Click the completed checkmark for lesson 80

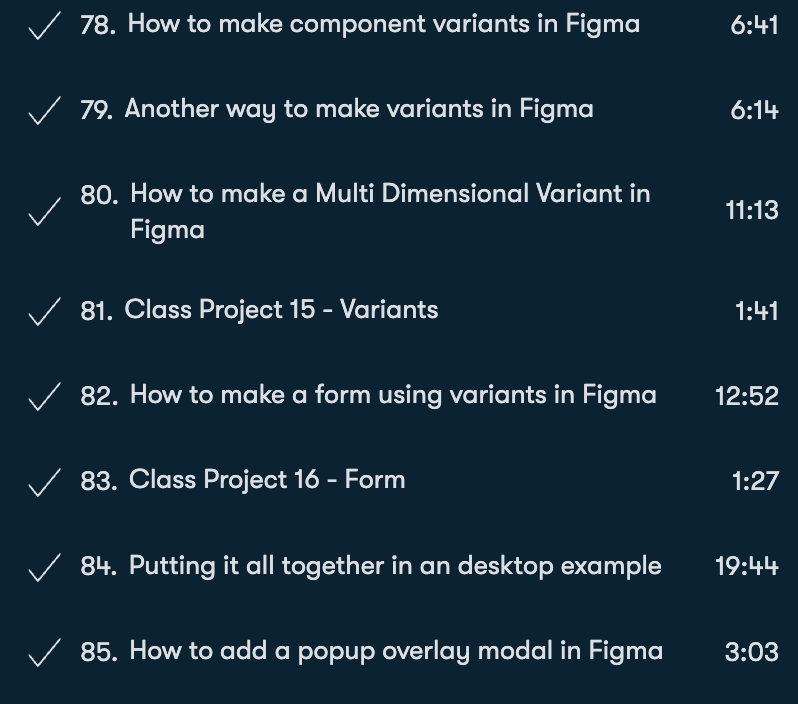point(44,212)
